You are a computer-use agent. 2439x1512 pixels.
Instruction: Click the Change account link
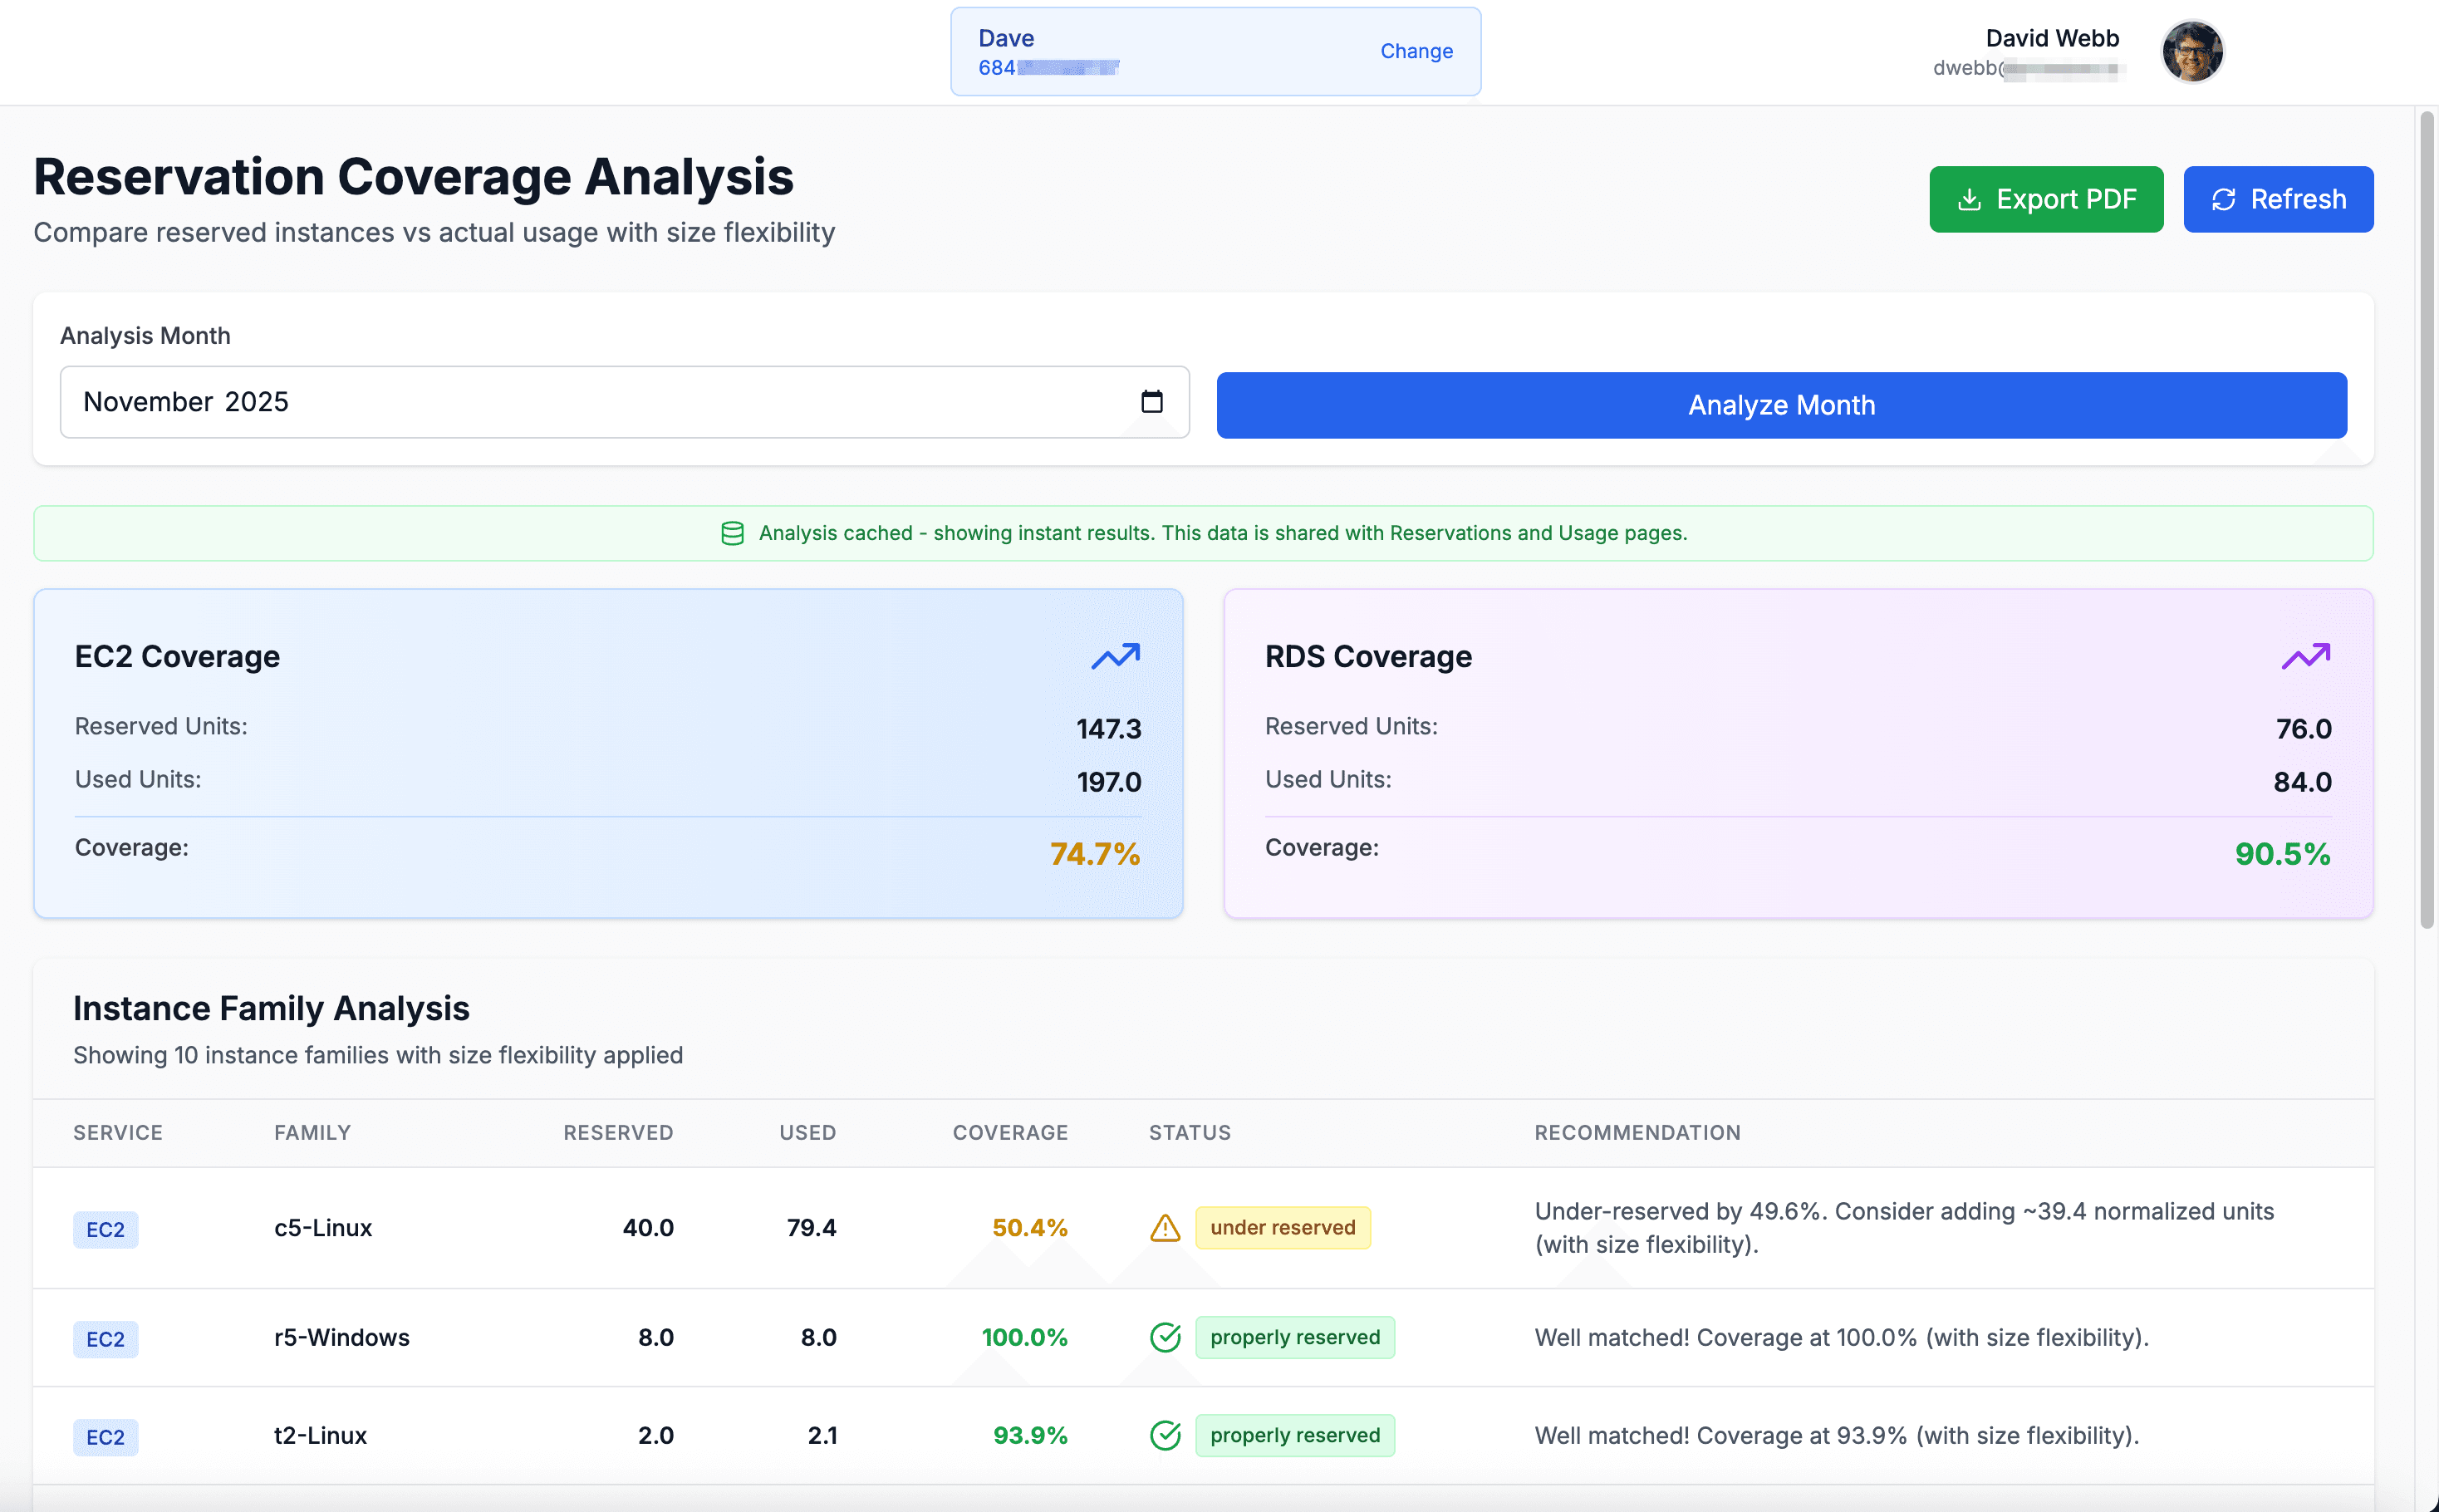[1416, 51]
